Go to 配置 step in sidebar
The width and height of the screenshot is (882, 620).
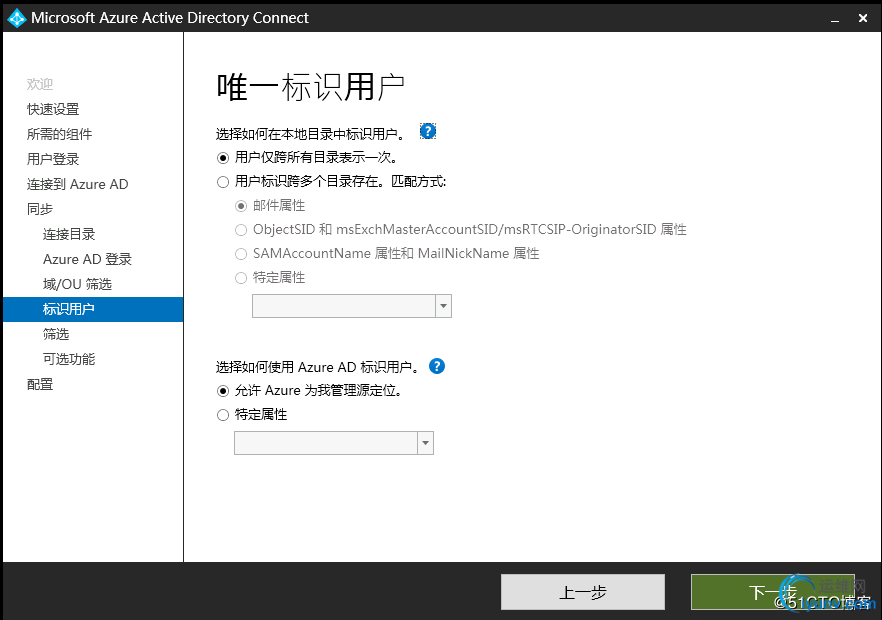[40, 384]
